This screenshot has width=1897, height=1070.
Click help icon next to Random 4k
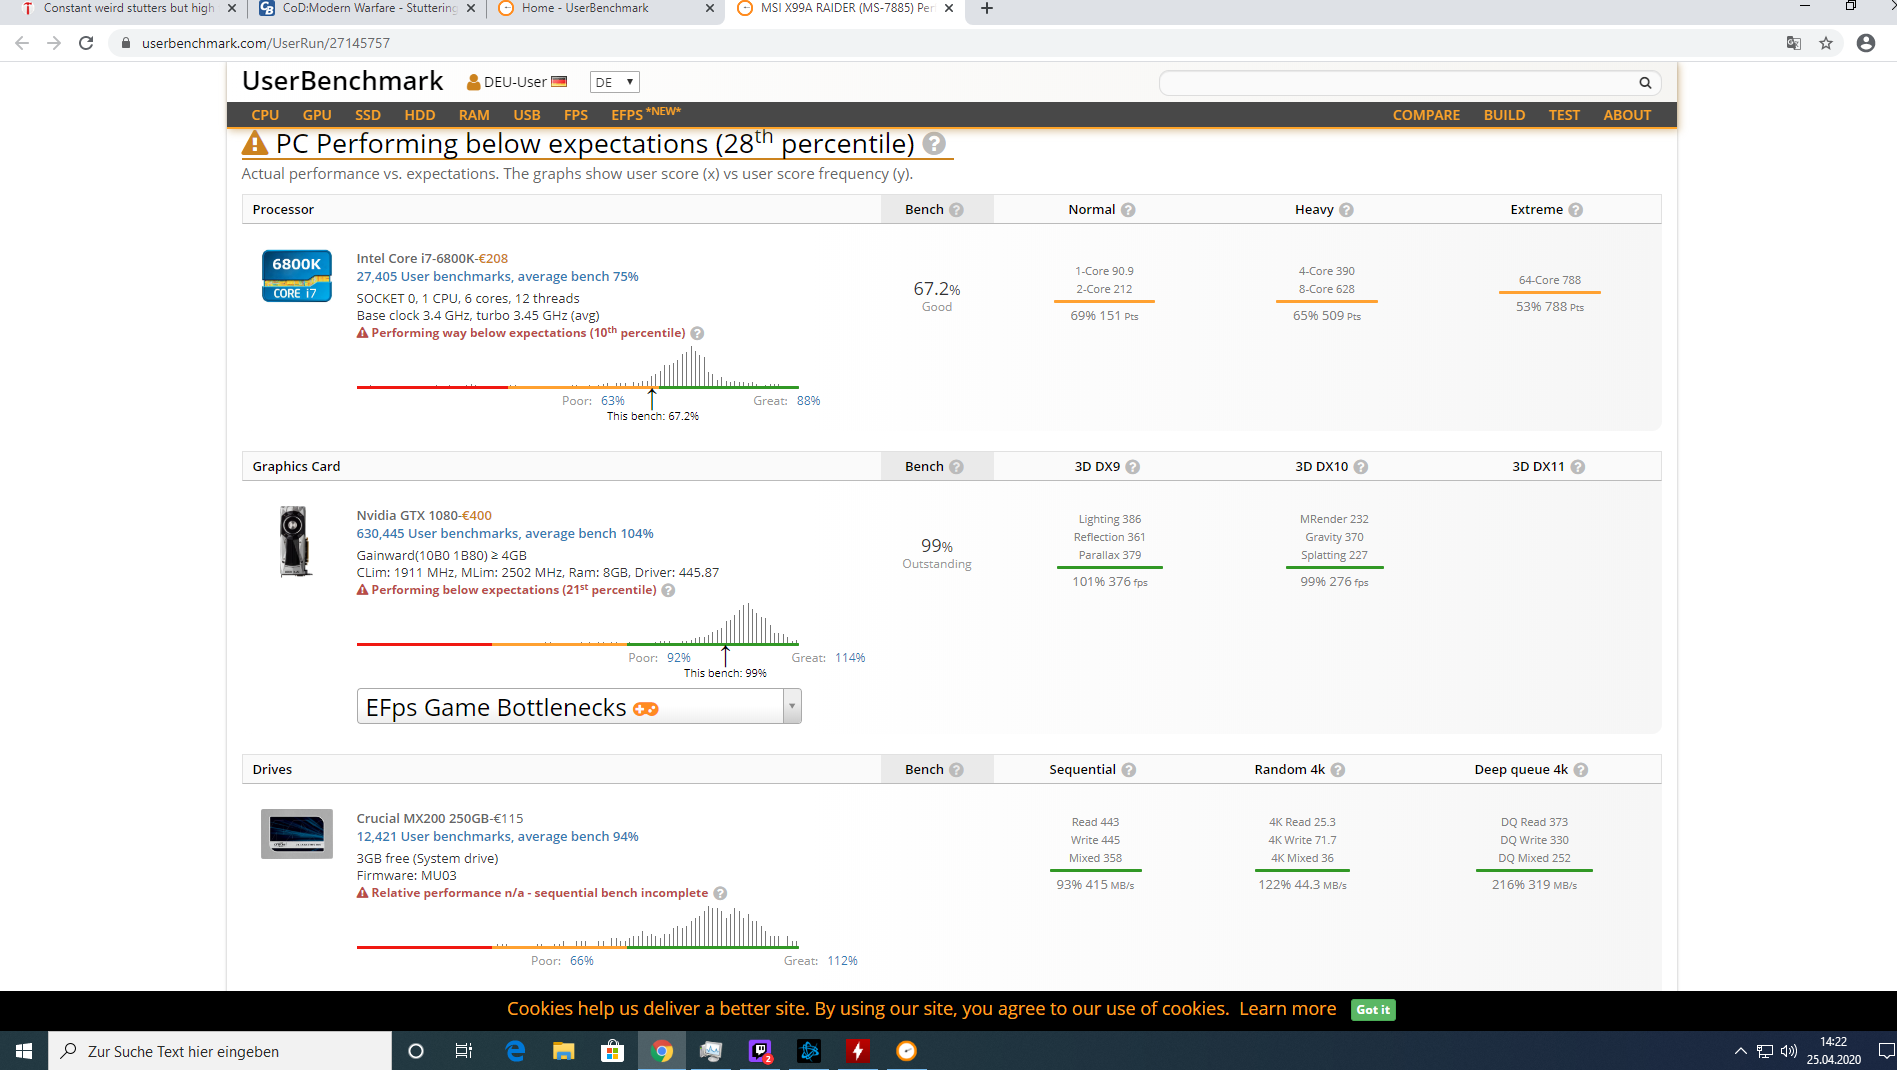tap(1337, 770)
